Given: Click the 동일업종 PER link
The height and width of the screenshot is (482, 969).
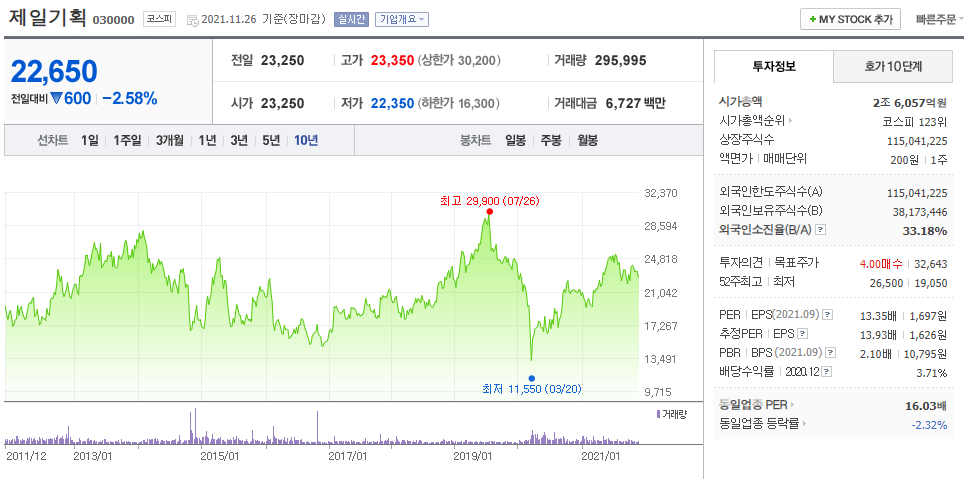Looking at the screenshot, I should pos(753,405).
